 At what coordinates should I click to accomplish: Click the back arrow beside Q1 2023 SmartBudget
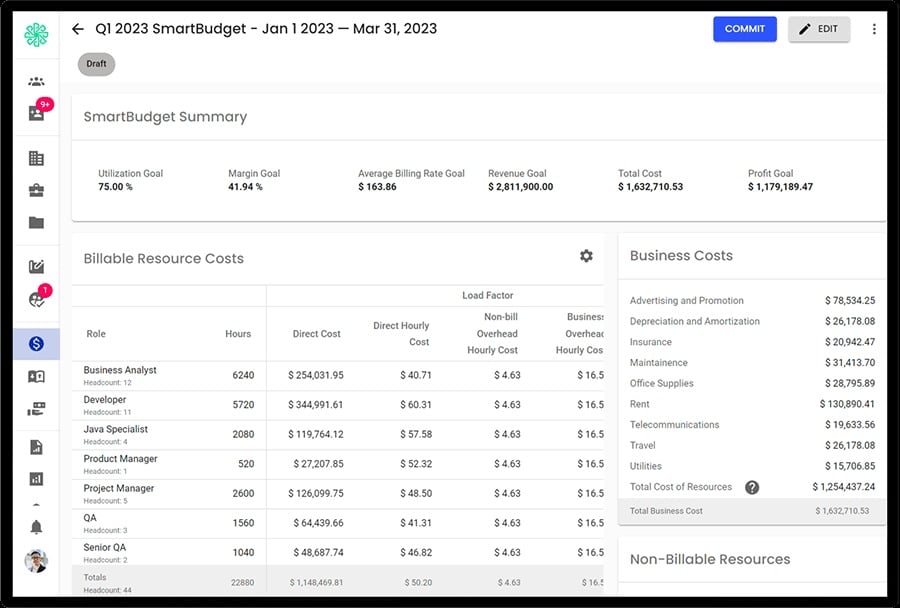coord(78,29)
